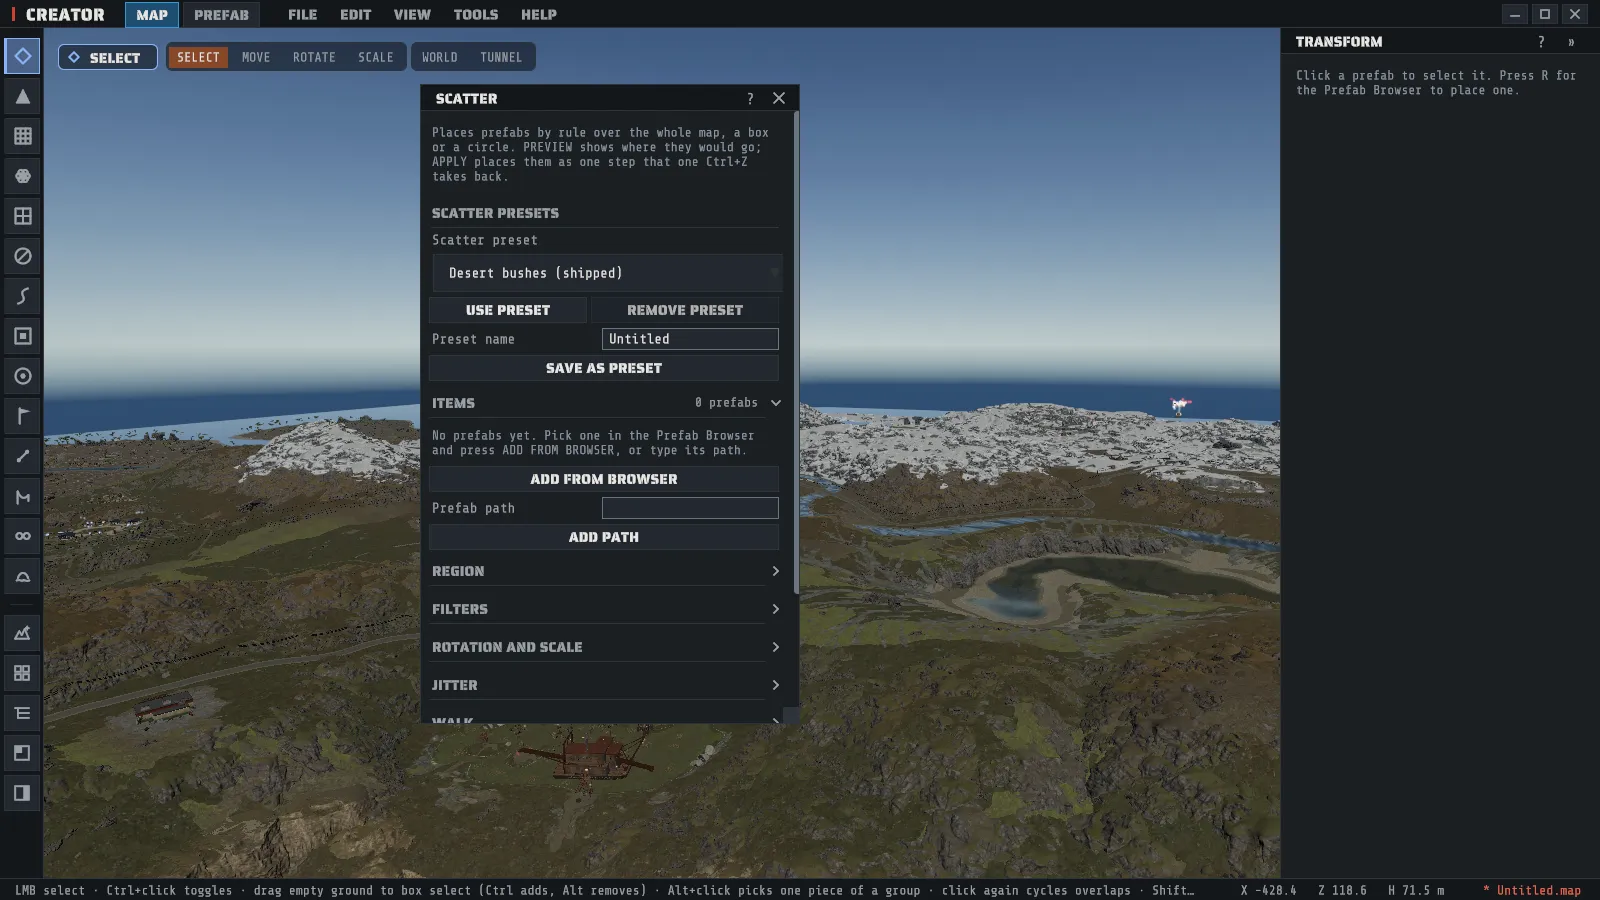The height and width of the screenshot is (900, 1600).
Task: Click ADD FROM BROWSER button
Action: (604, 479)
